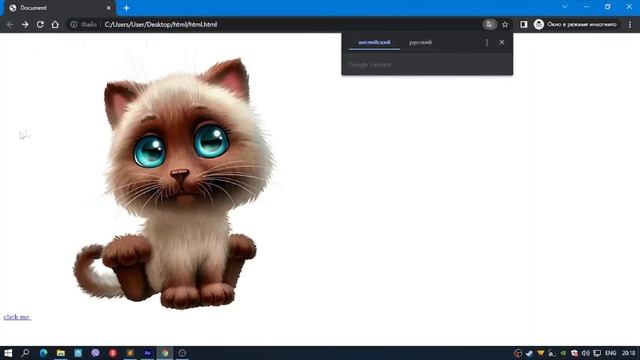Open the OBS icon in taskbar
This screenshot has width=640, height=360.
click(182, 353)
